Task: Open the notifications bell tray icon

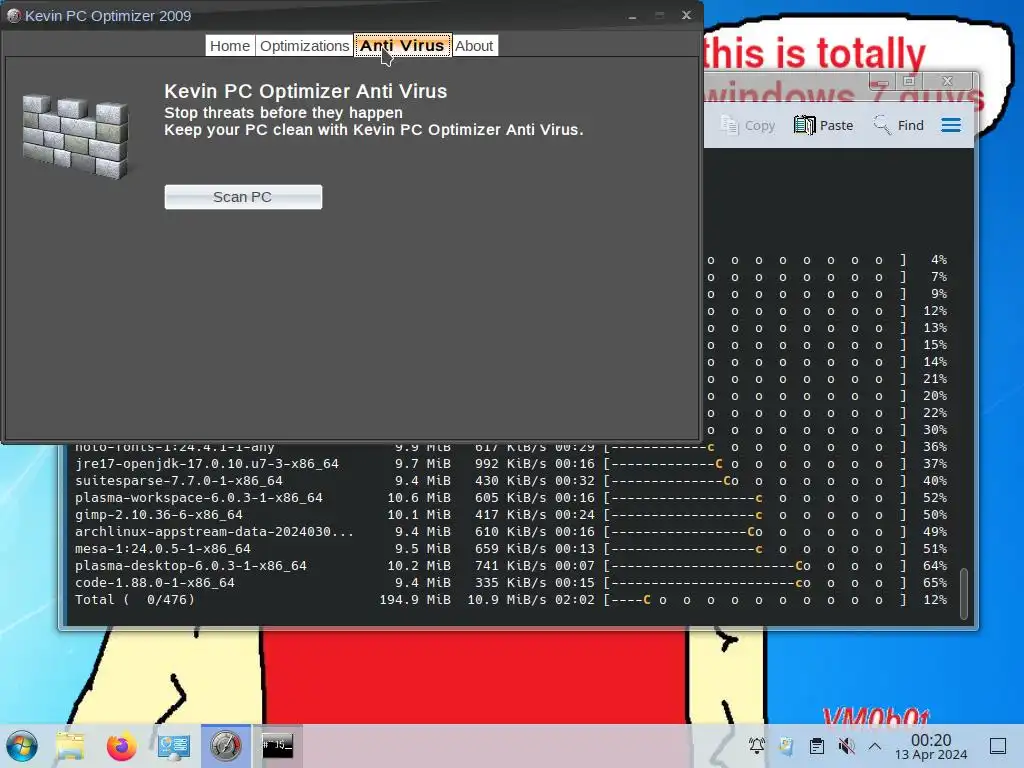Action: tap(757, 746)
